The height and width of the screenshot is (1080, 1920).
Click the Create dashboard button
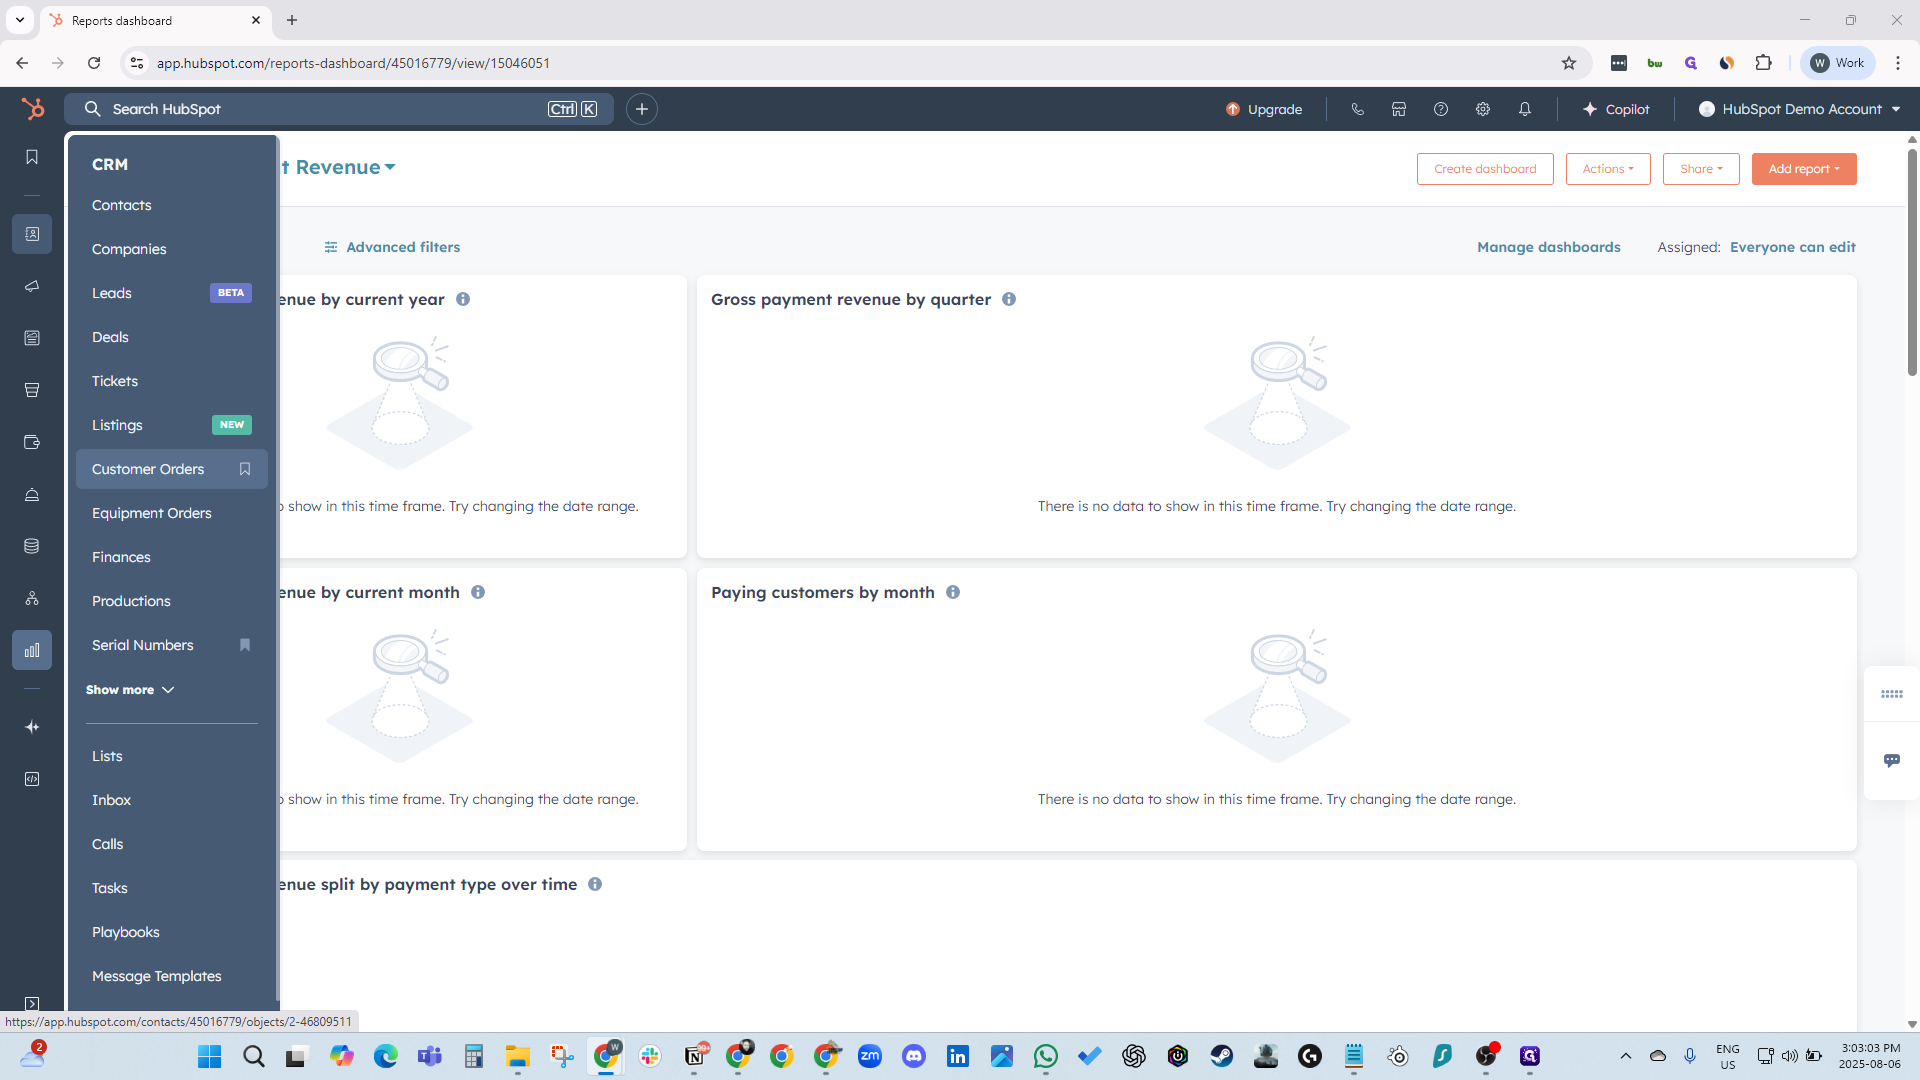click(x=1485, y=169)
